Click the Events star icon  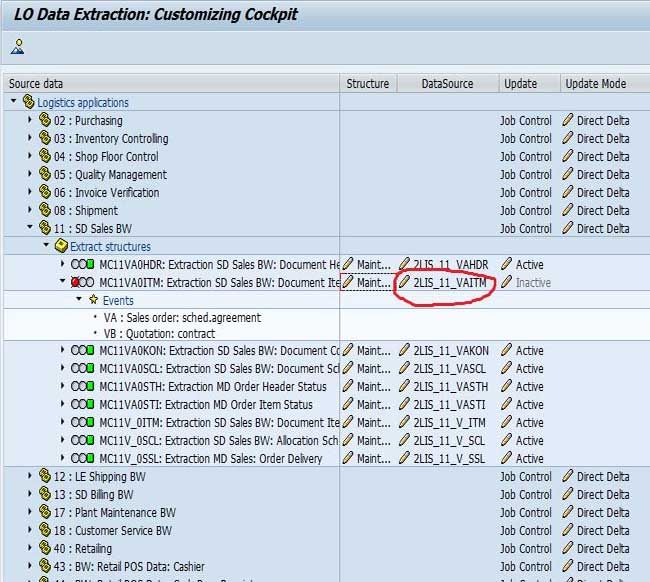tap(94, 299)
